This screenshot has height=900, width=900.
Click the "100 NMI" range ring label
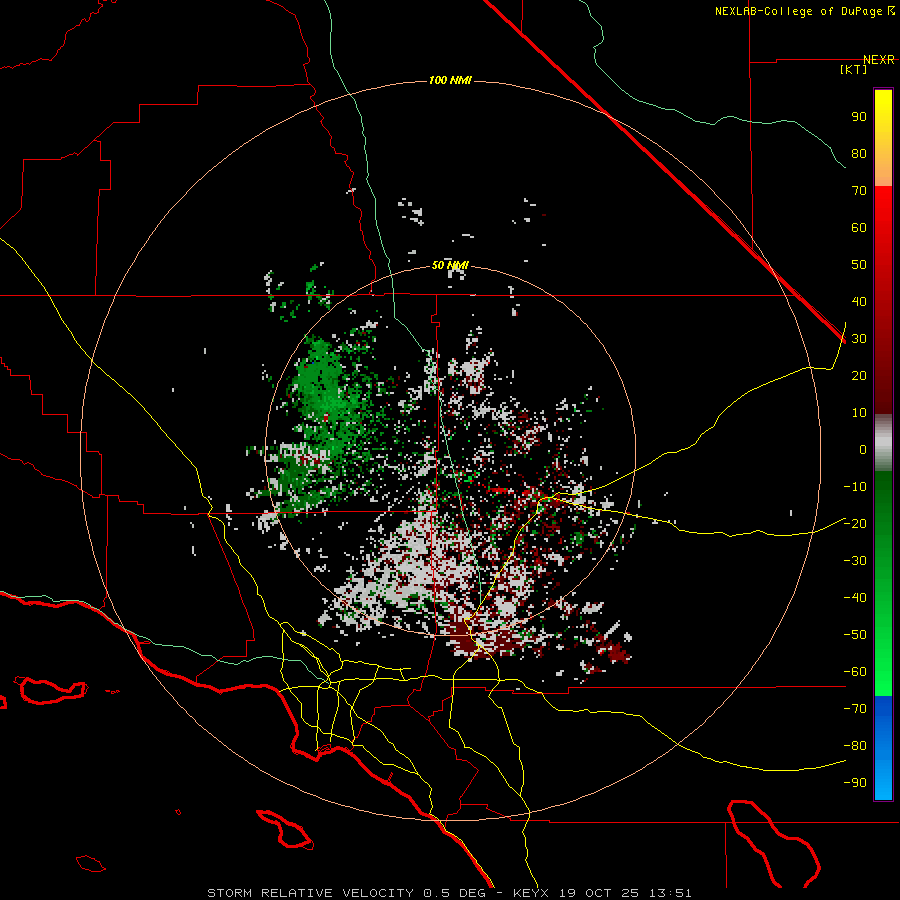click(x=450, y=80)
